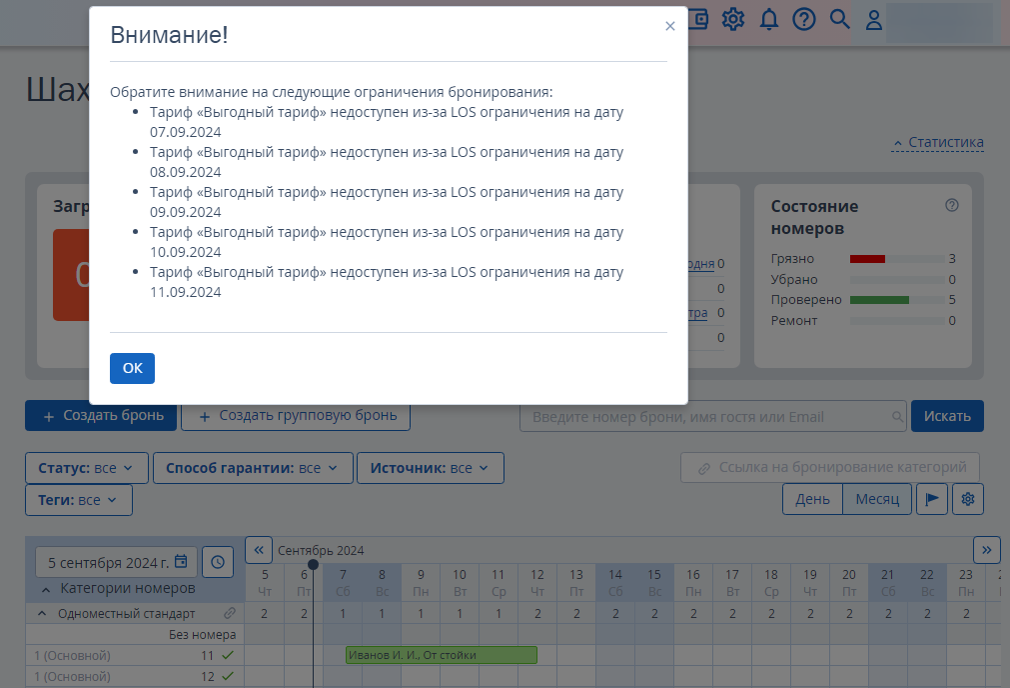Open search magnifier in top bar
Viewport: 1010px width, 688px height.
[839, 19]
